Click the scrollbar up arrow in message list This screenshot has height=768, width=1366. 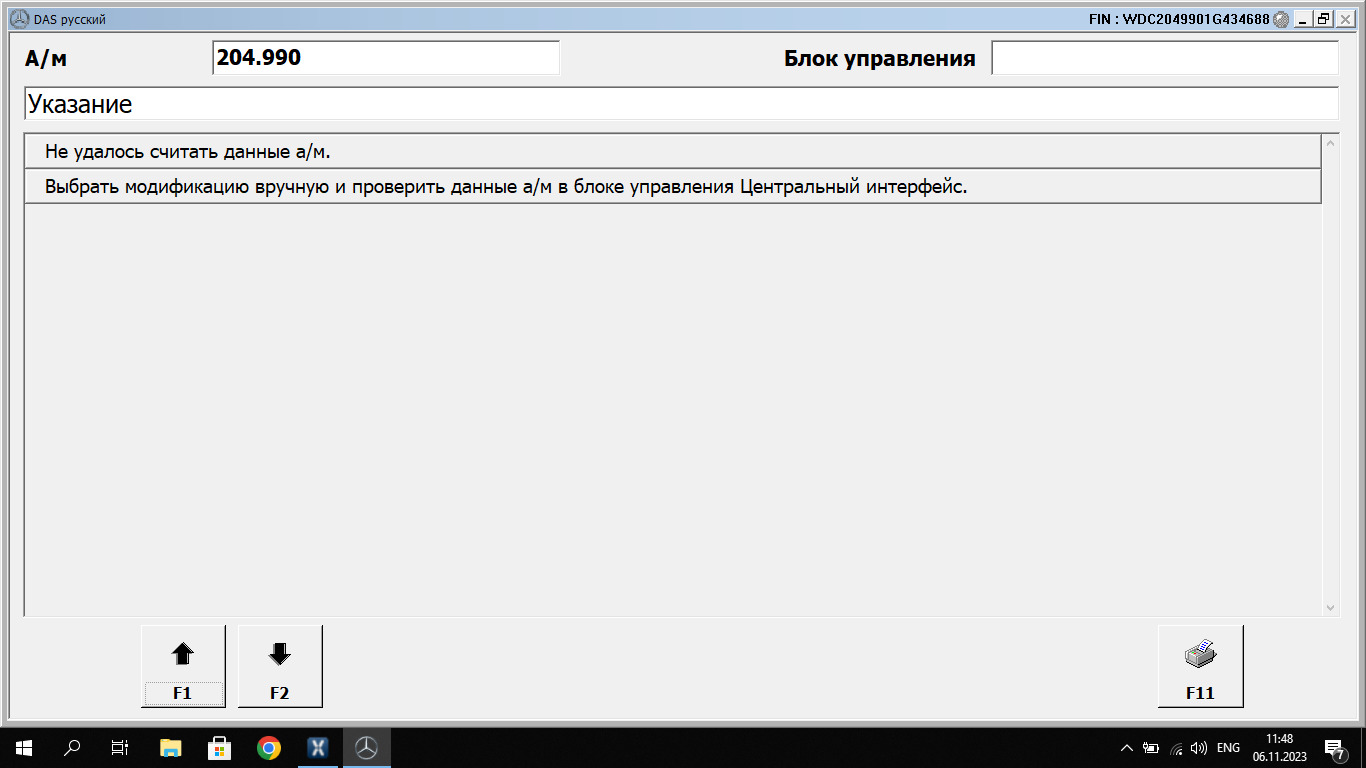click(1330, 144)
